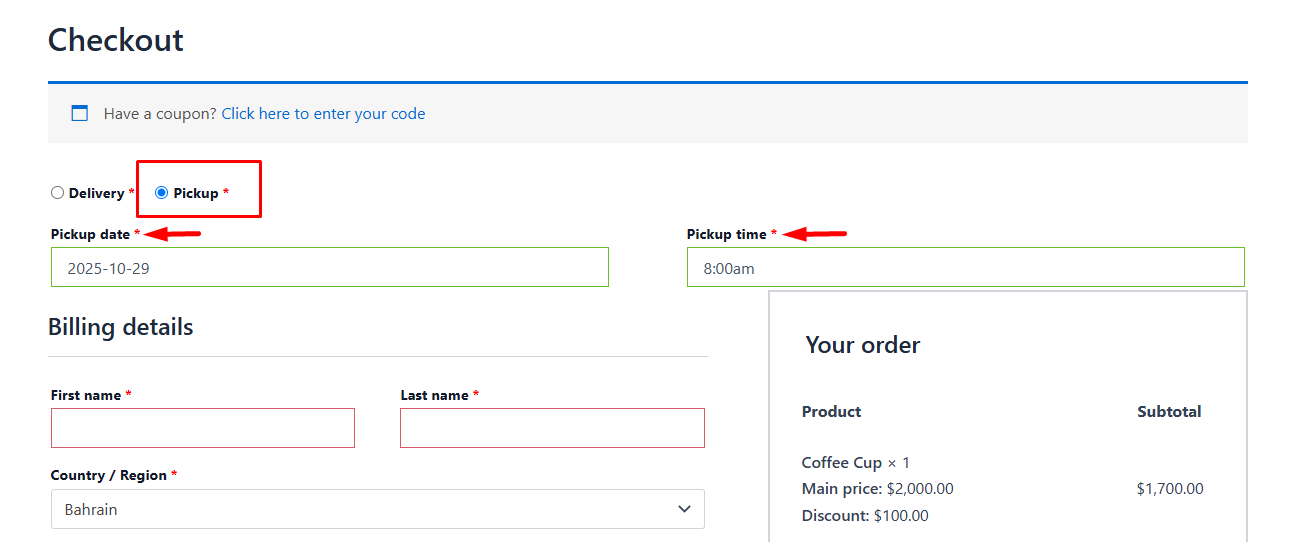Click the "Billing details" section heading
Image resolution: width=1299 pixels, height=542 pixels.
120,327
